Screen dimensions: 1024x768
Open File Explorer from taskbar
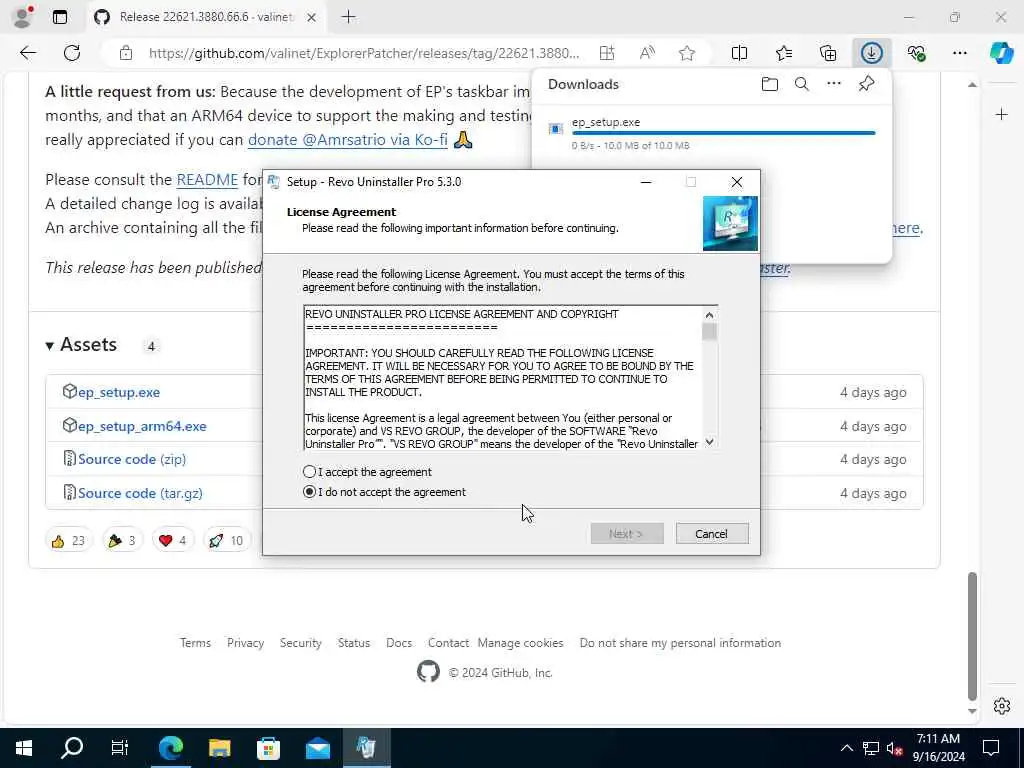tap(219, 748)
